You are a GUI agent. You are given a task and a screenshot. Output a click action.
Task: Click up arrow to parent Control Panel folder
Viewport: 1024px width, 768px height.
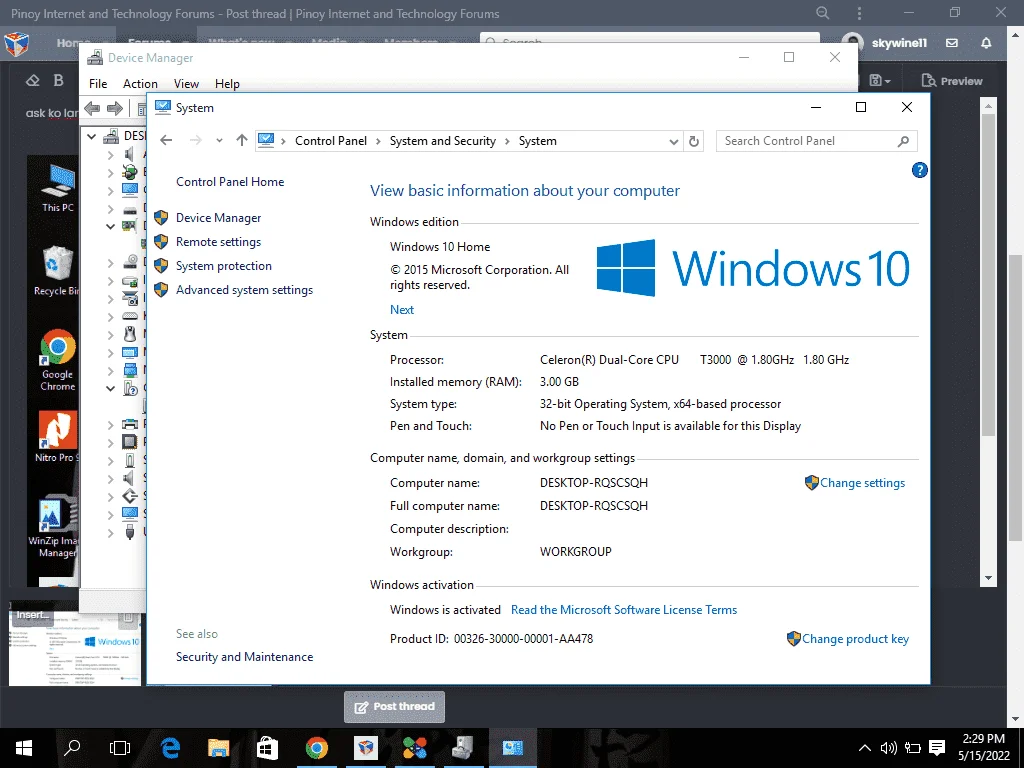tap(242, 140)
